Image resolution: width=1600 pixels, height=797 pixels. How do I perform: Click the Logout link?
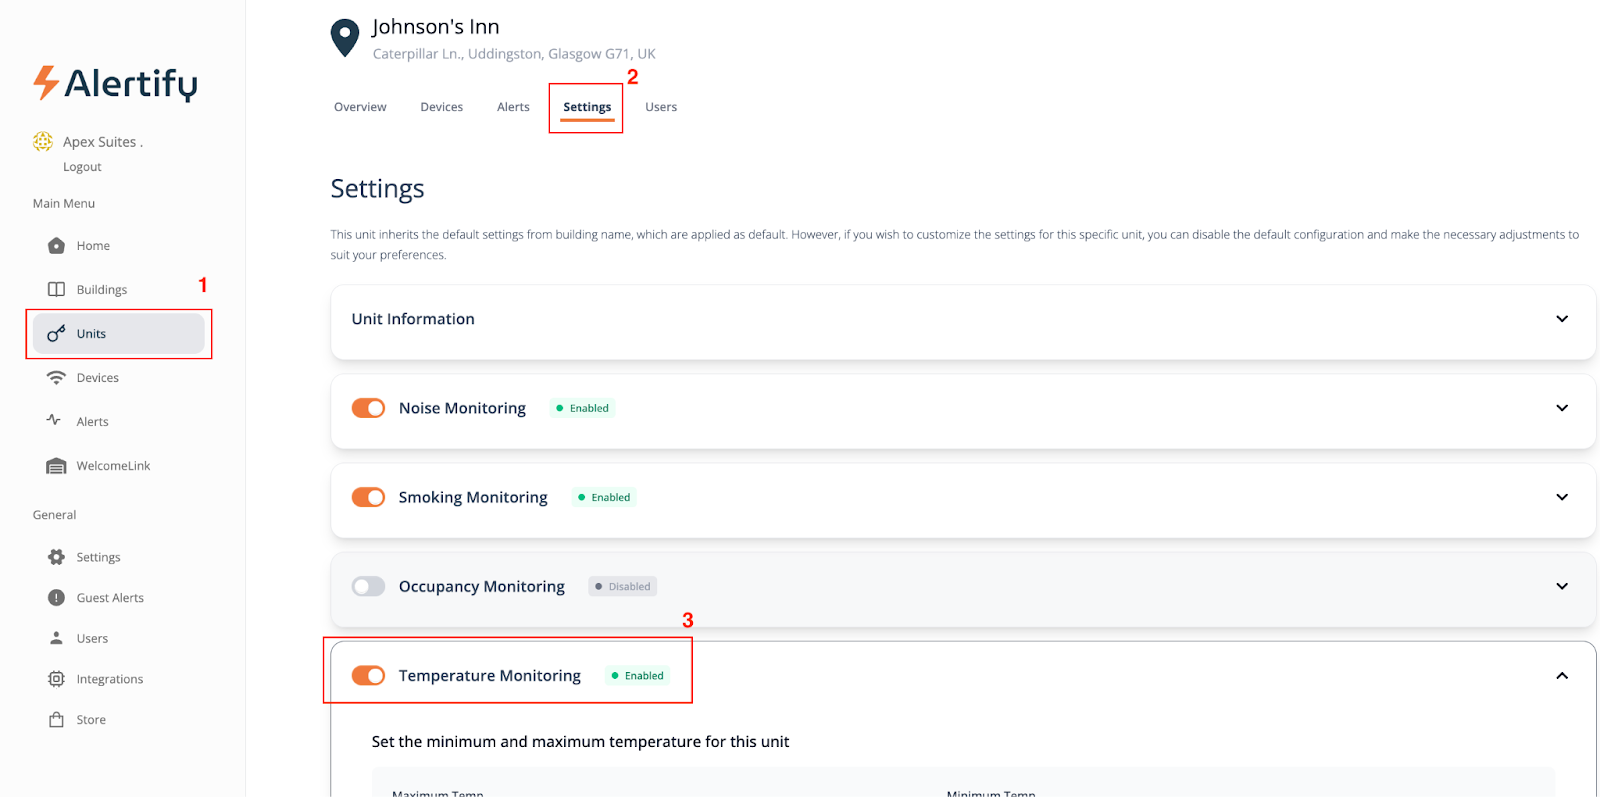tap(82, 167)
